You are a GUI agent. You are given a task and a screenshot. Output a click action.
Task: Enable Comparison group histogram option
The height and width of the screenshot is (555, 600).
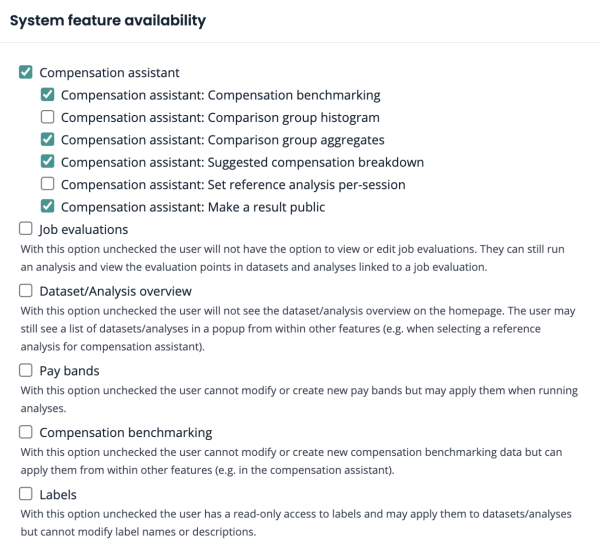48,117
